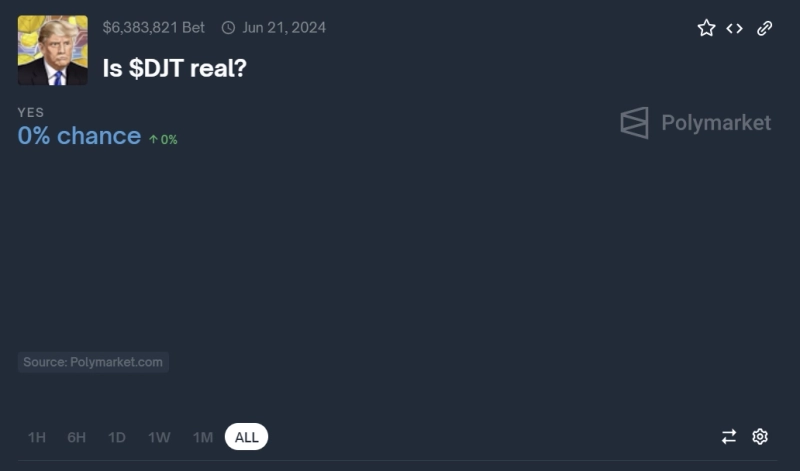Click the swap arrows icon below chart

(x=729, y=436)
